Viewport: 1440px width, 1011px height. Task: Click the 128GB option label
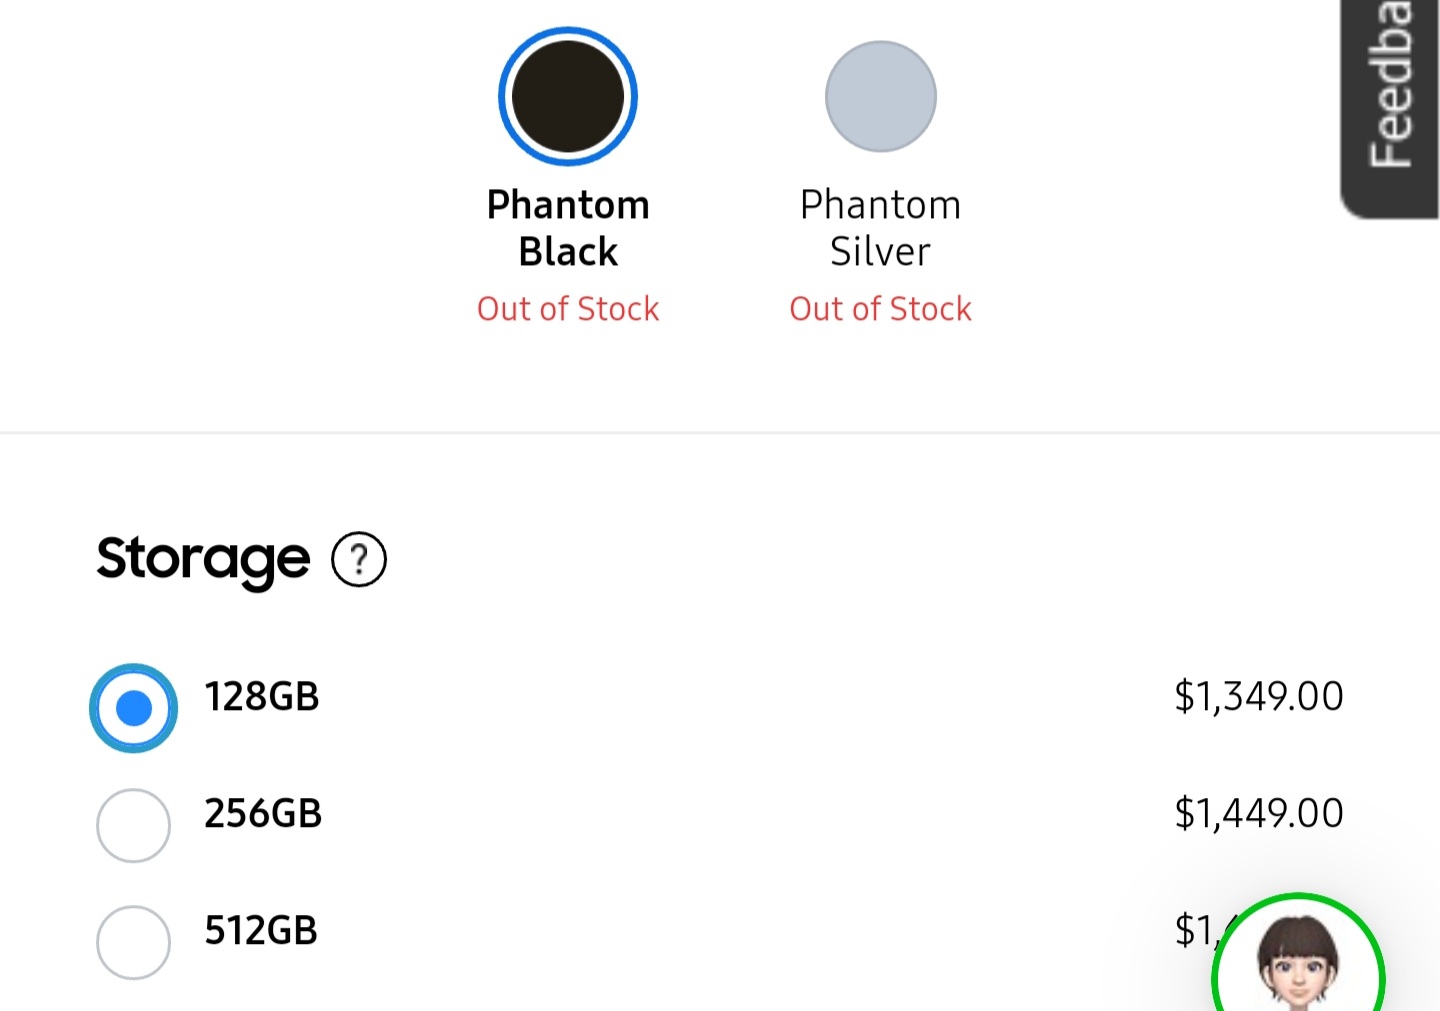pos(261,696)
